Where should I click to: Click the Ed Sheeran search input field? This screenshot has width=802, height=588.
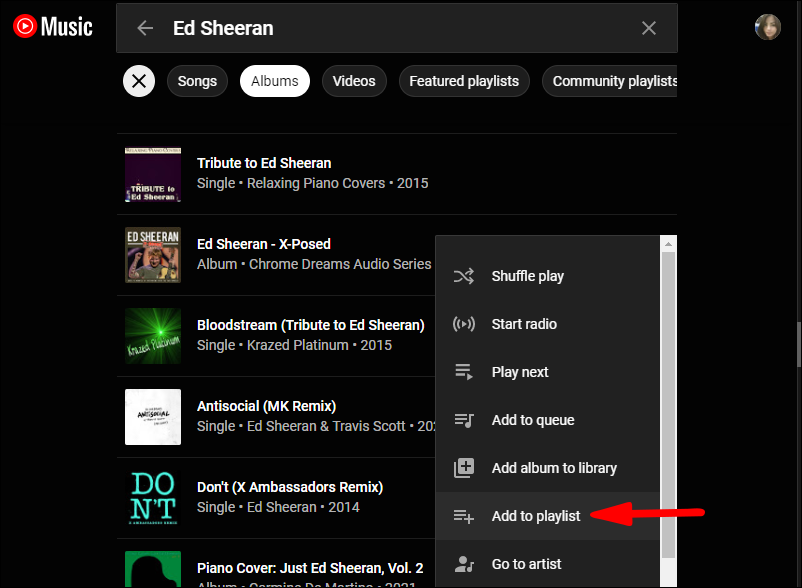(400, 28)
